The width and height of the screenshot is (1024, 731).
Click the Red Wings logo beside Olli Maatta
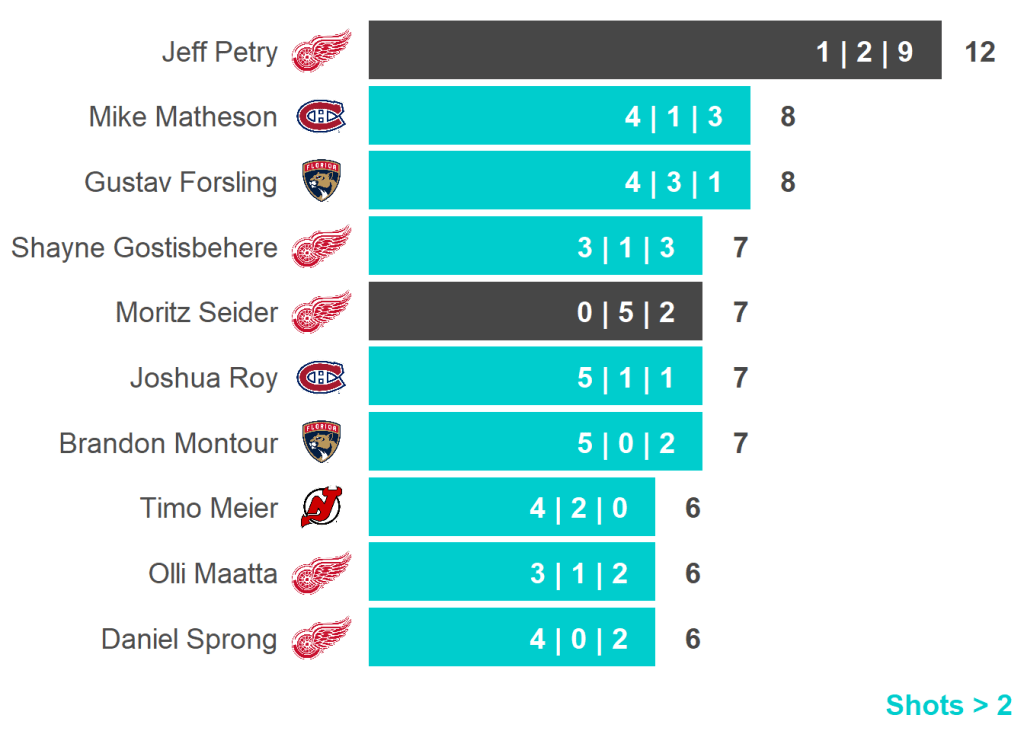click(321, 573)
